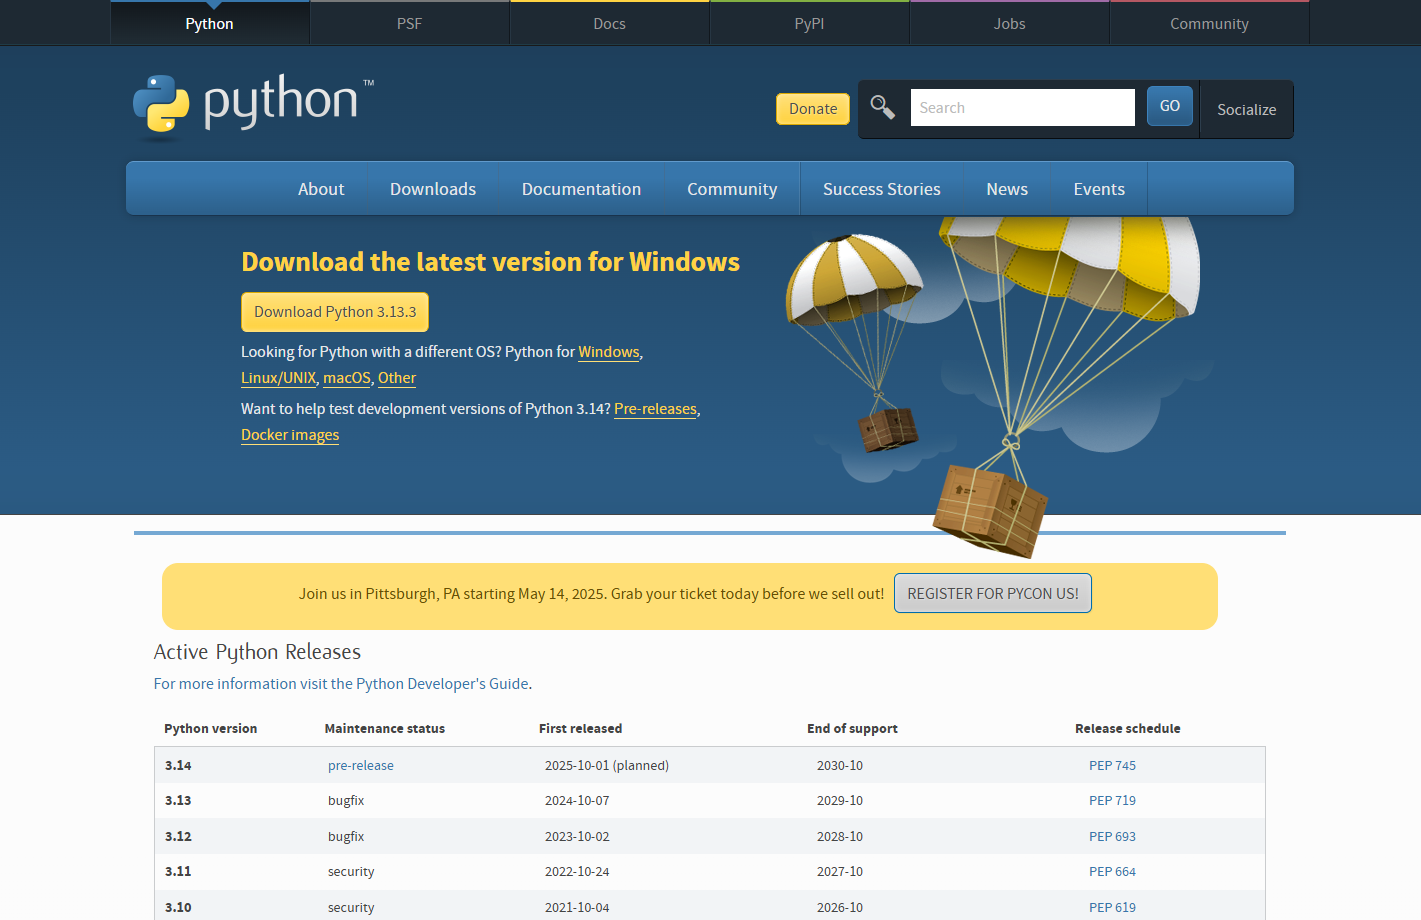Click the '2029-10' end of support cell
The width and height of the screenshot is (1421, 920).
pos(840,801)
